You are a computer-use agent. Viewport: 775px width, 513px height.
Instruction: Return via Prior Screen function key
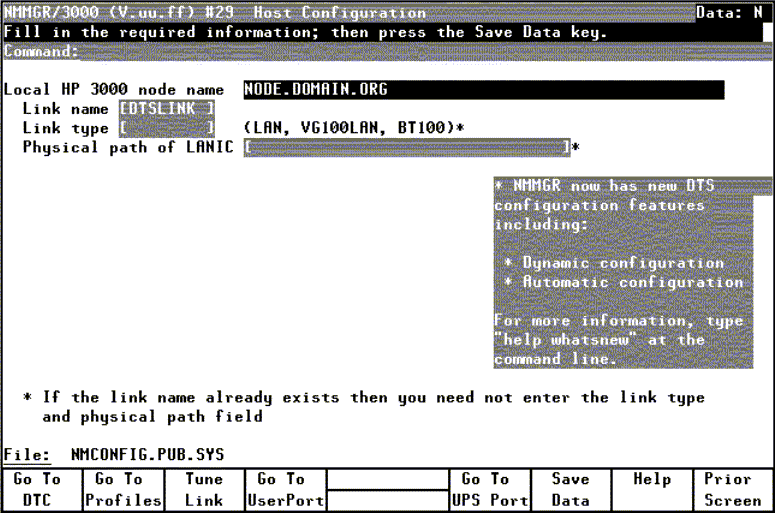733,490
